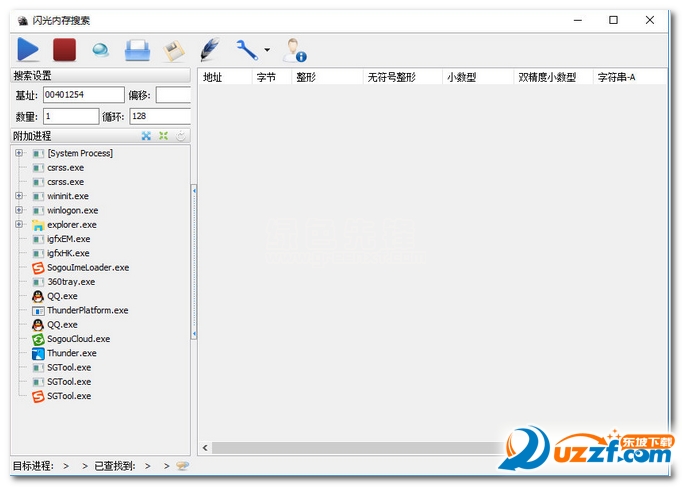Click the 地址 column header

[x=213, y=77]
